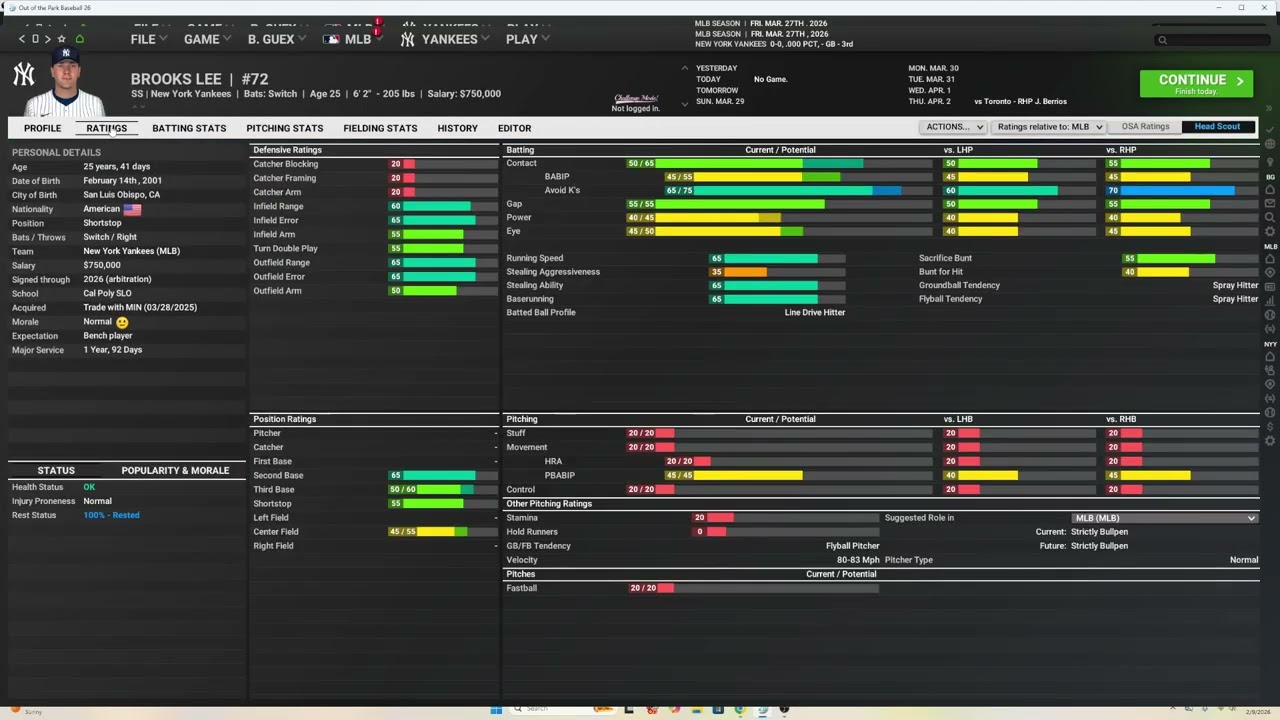This screenshot has height=720, width=1280.
Task: Open the home icon under the NYY sidebar section
Action: (x=1270, y=357)
